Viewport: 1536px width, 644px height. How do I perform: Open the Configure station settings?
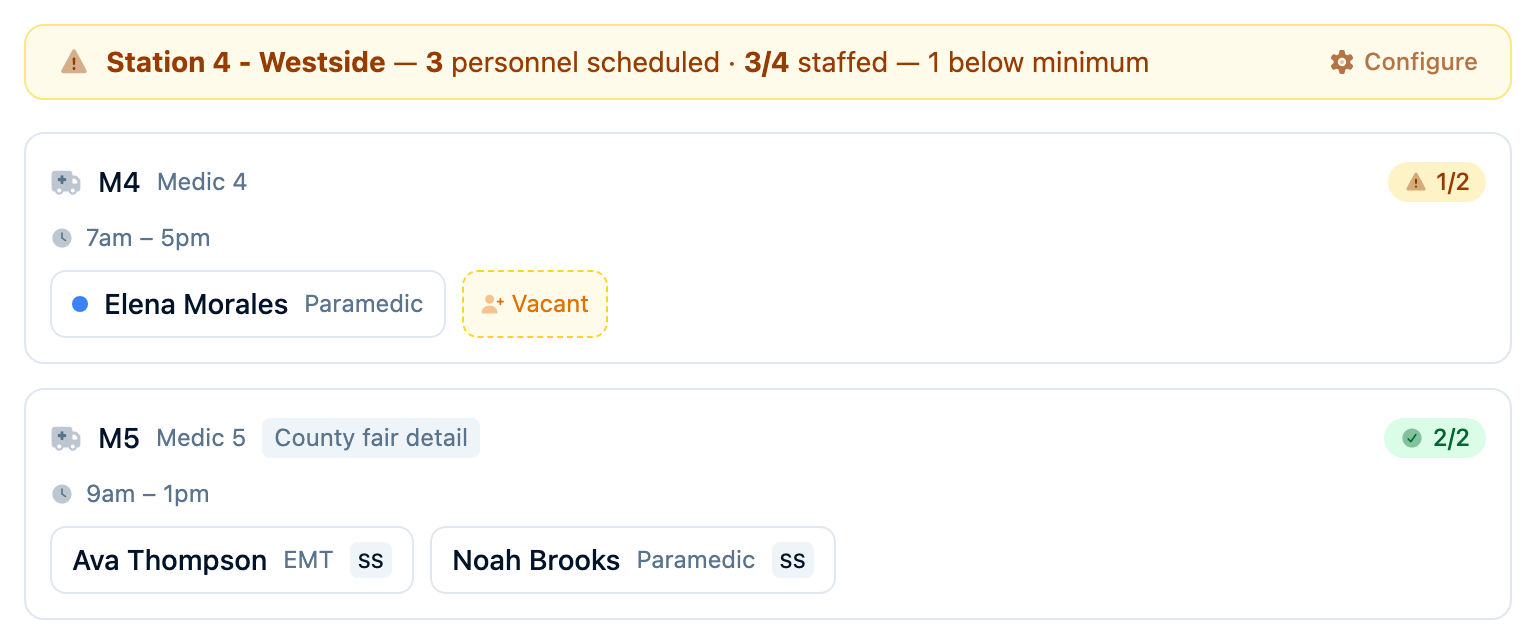coord(1404,62)
